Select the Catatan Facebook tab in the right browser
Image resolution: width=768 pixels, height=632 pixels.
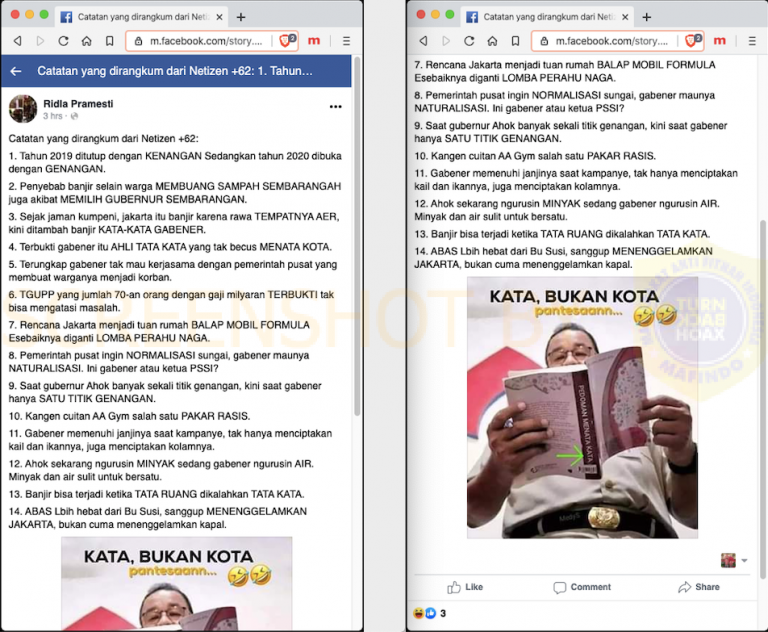pos(547,17)
